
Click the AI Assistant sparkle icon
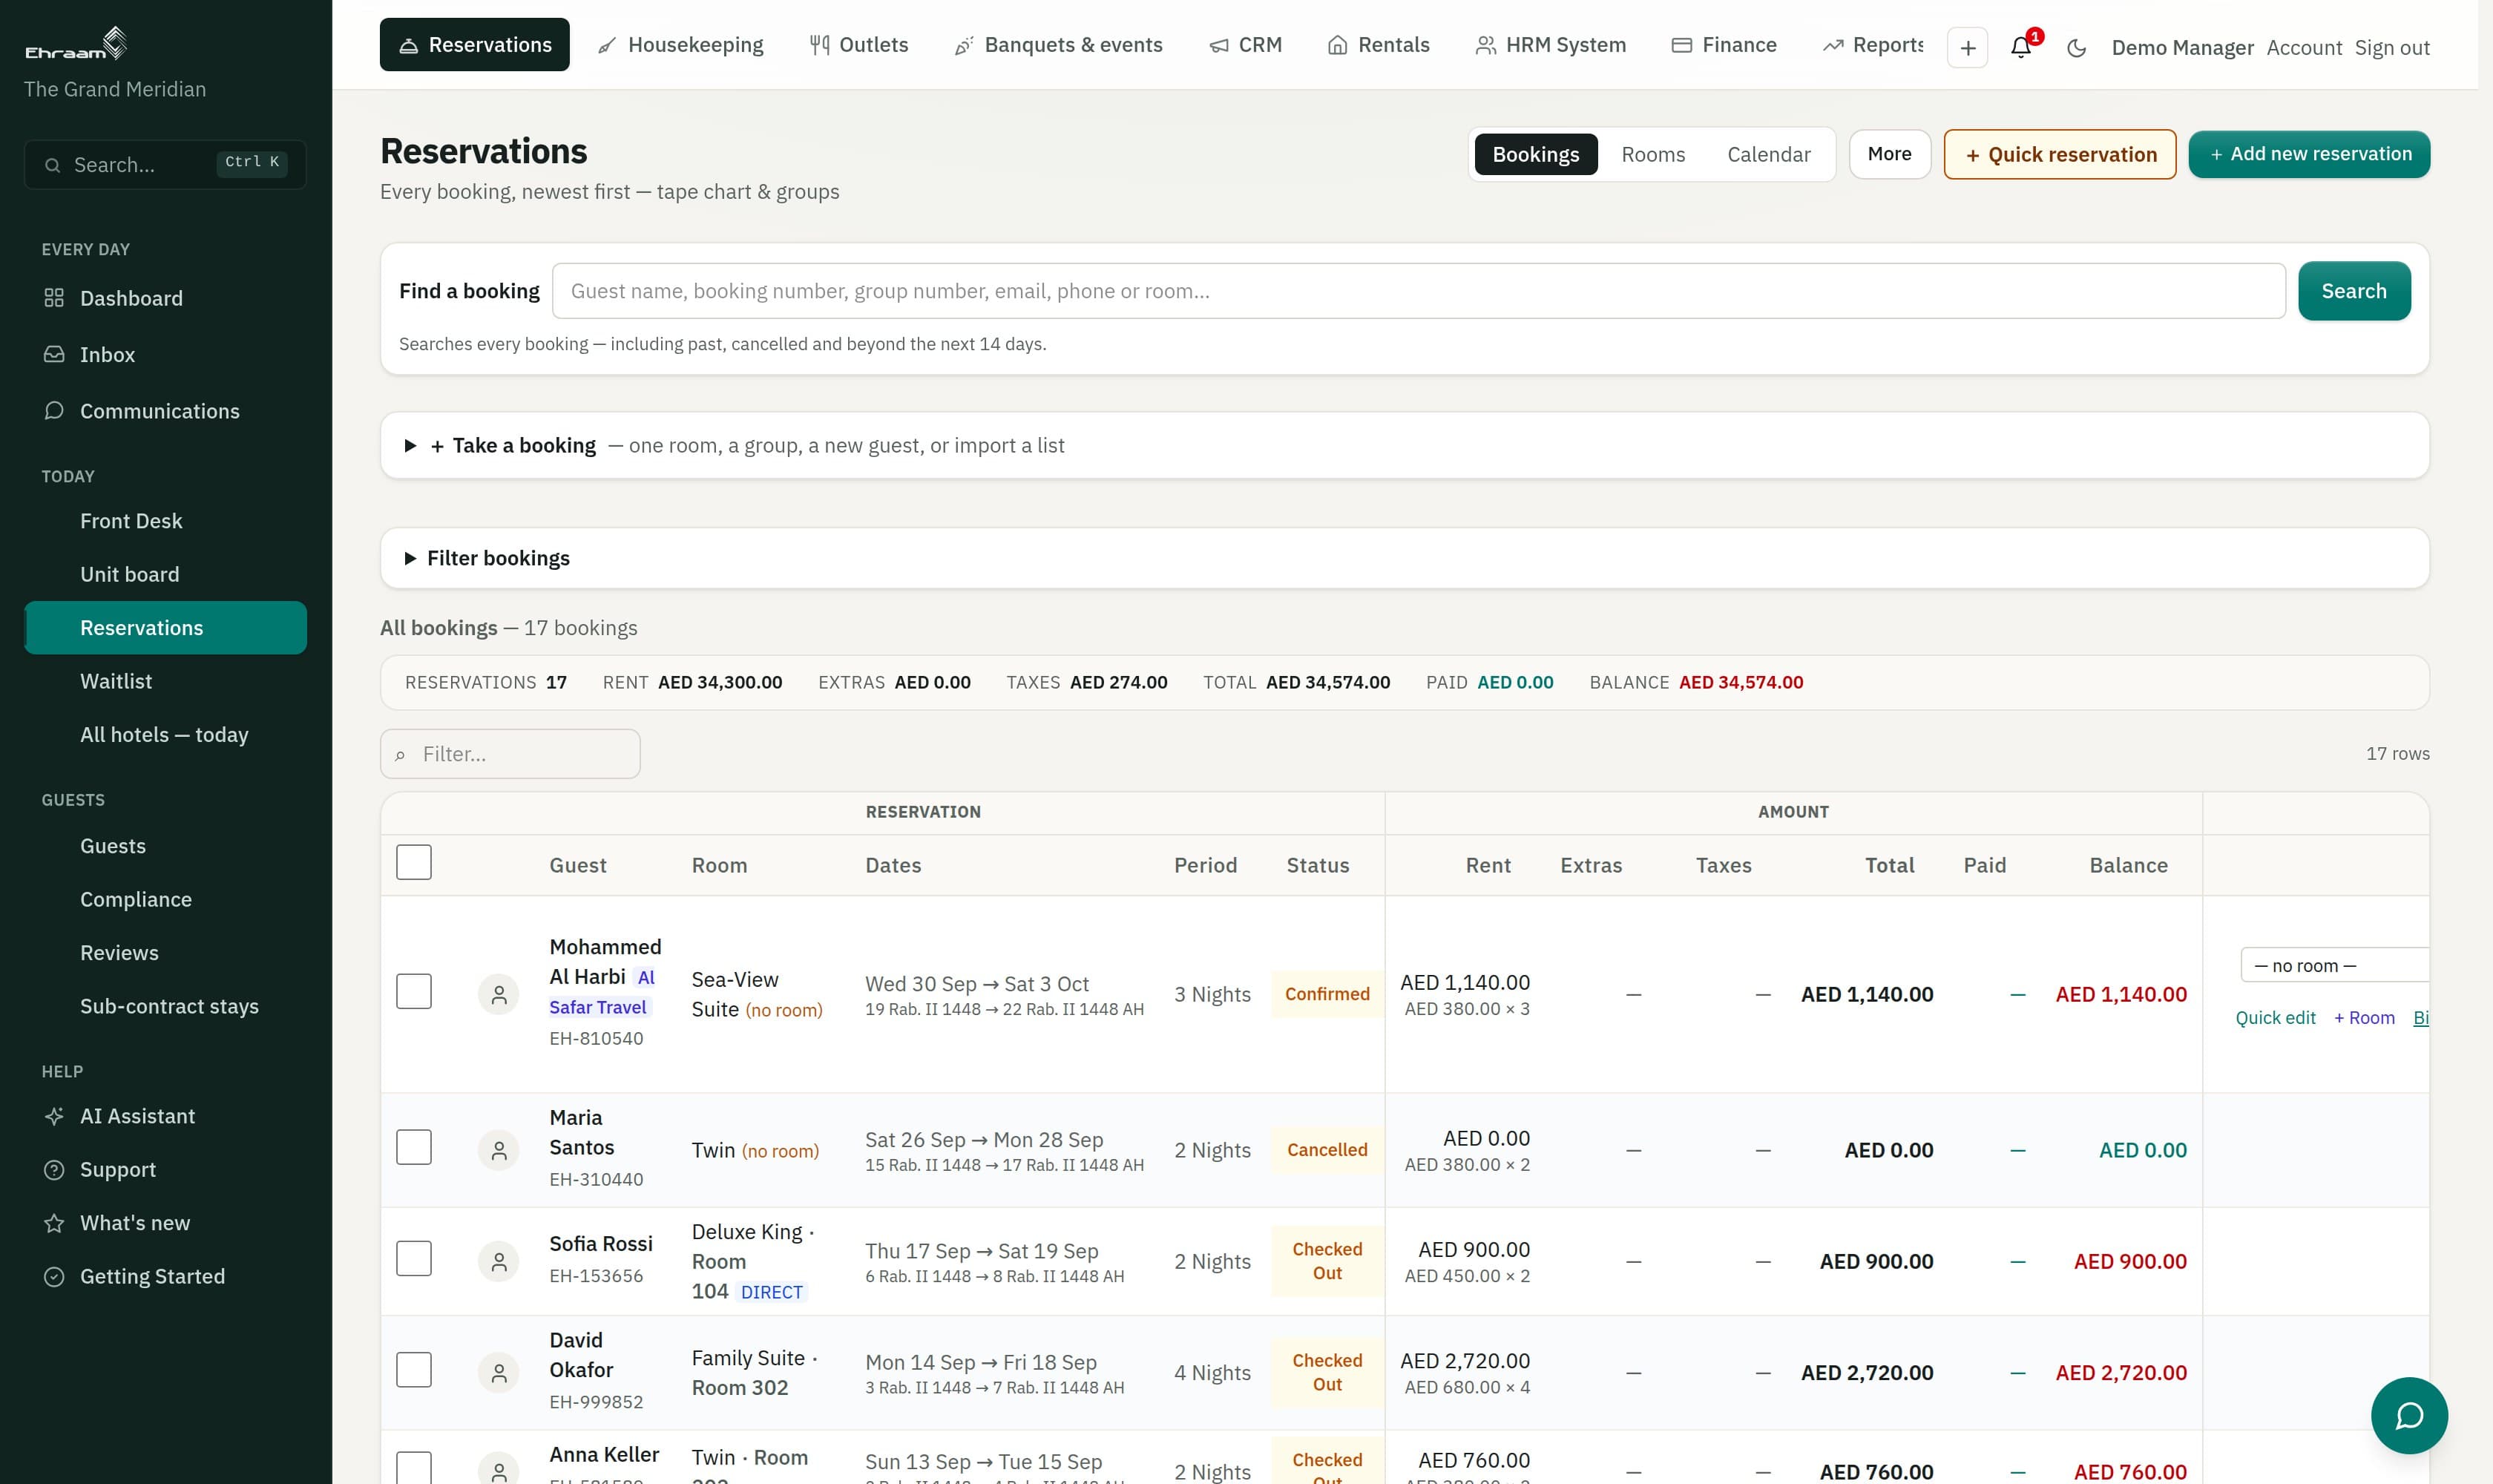pos(54,1116)
